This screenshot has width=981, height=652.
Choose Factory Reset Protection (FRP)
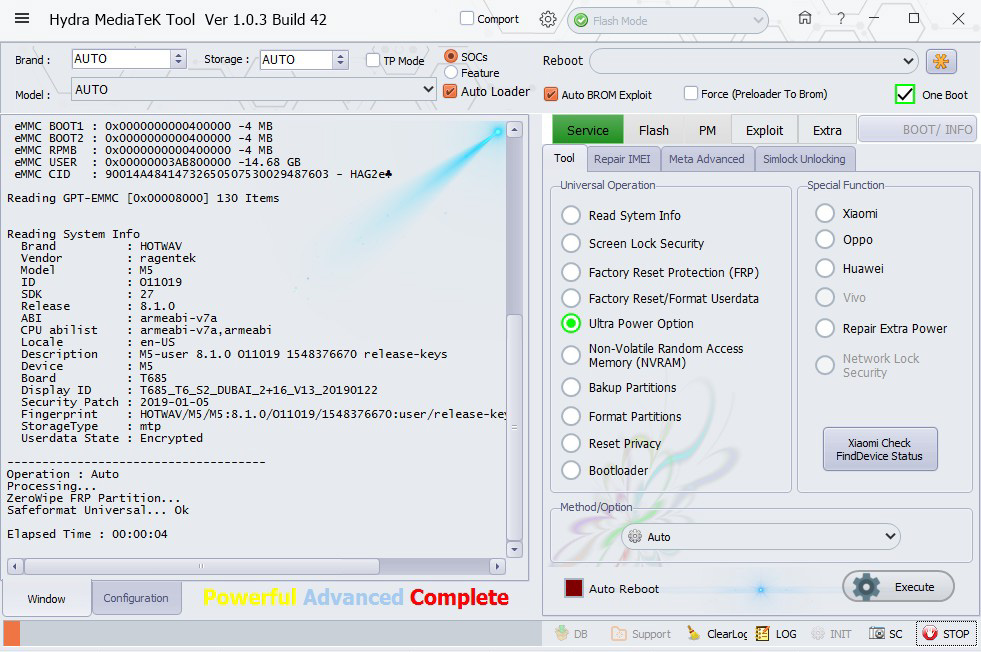point(571,272)
